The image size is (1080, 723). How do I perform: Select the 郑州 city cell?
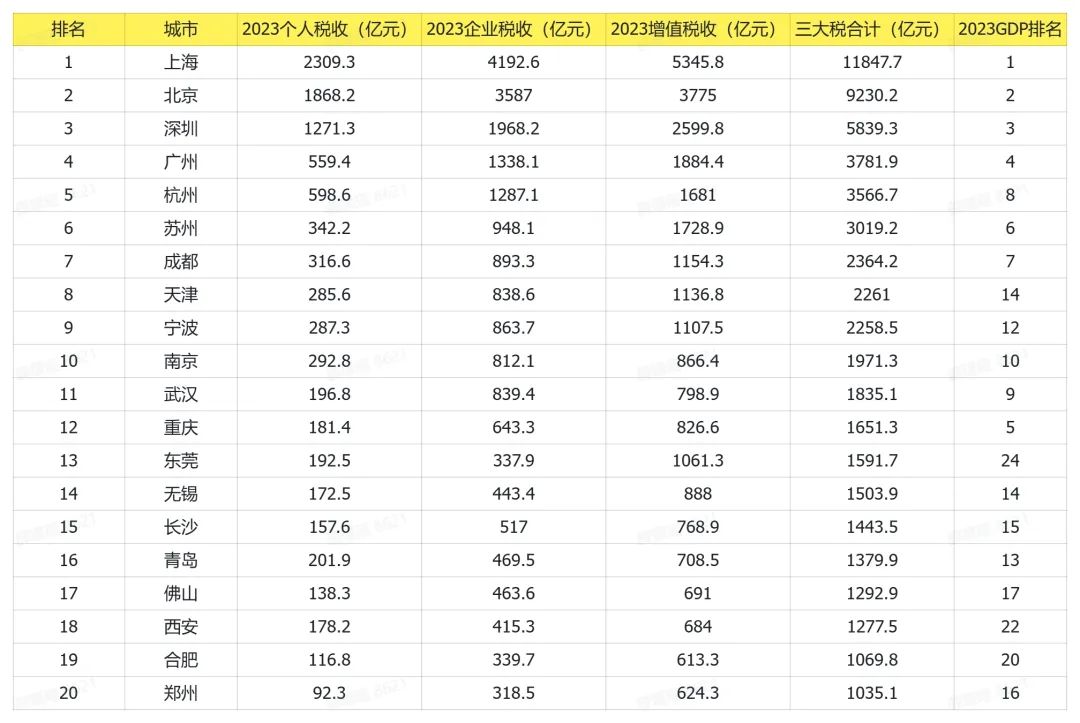click(180, 693)
